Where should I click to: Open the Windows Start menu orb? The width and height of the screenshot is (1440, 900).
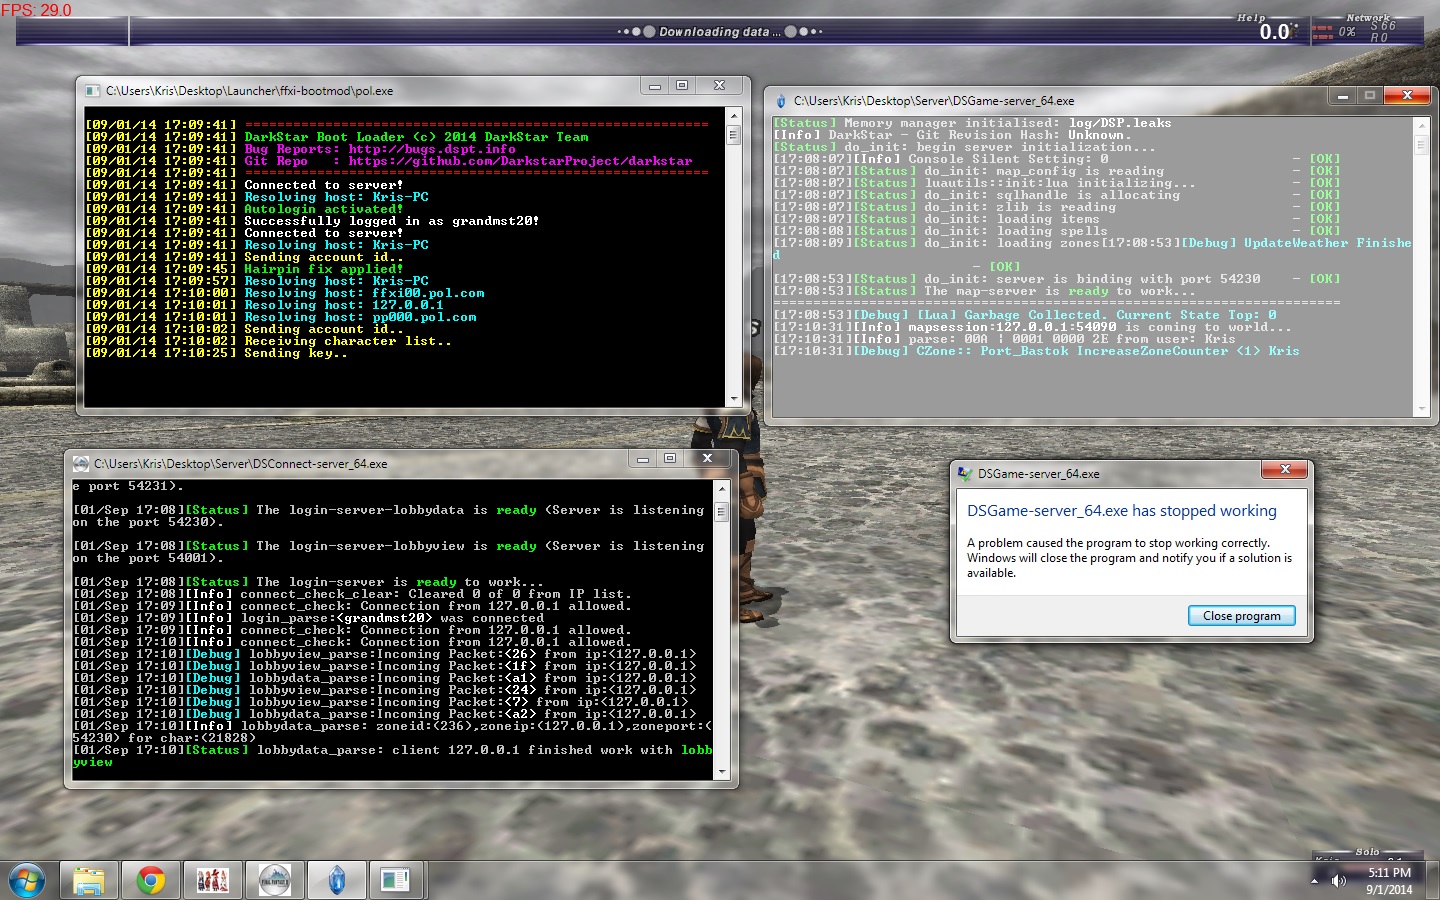coord(27,880)
